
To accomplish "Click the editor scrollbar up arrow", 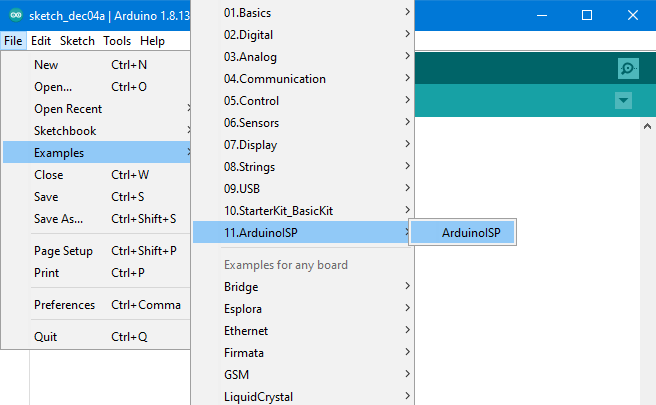I will tap(647, 126).
